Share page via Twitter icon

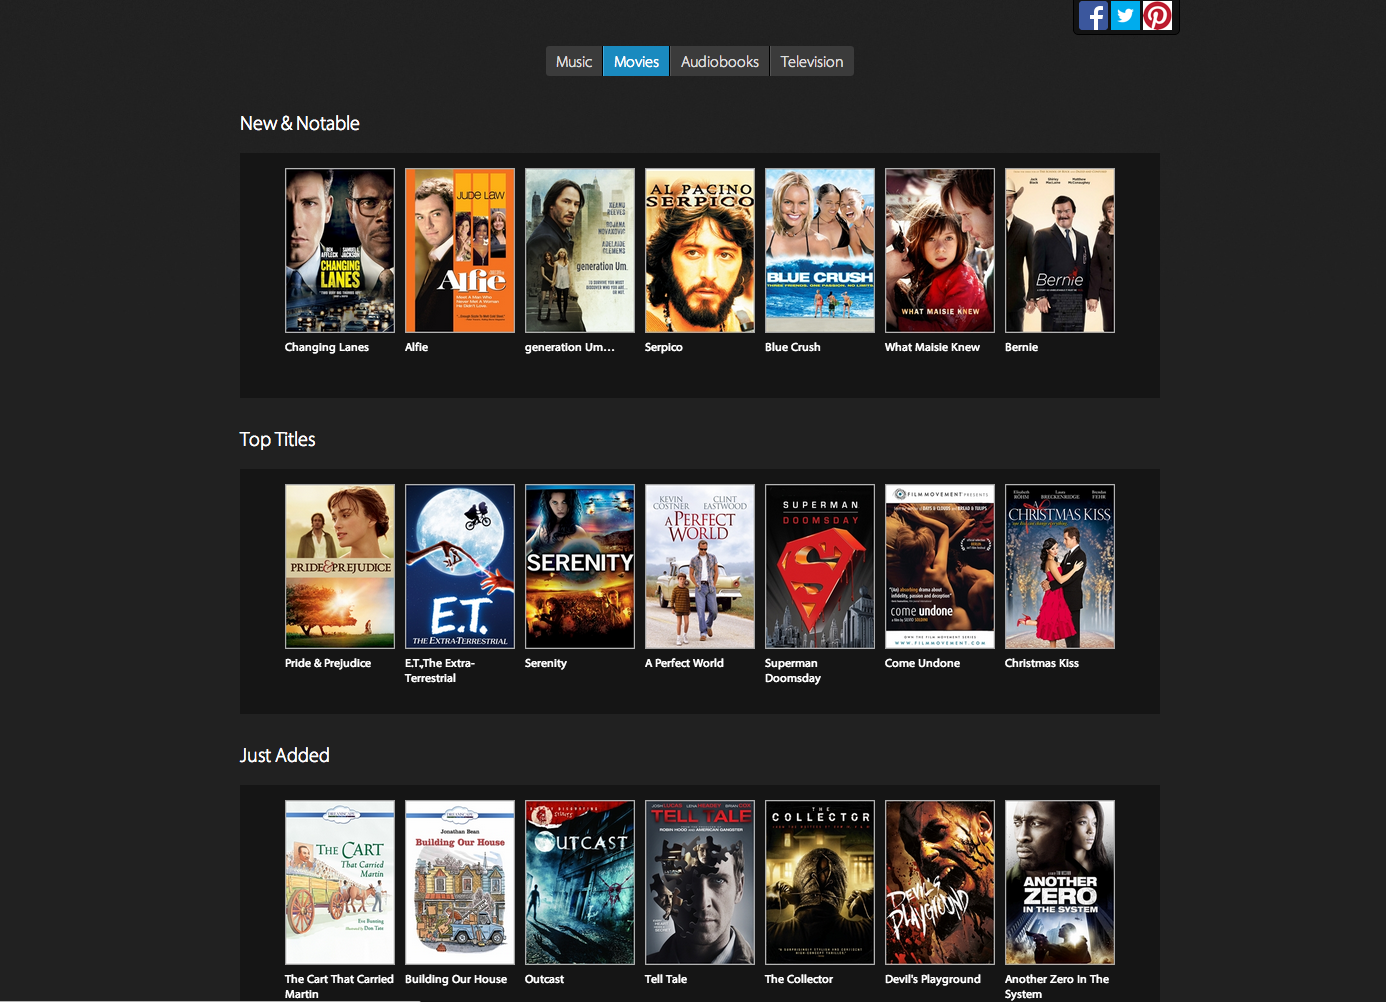pyautogui.click(x=1125, y=16)
